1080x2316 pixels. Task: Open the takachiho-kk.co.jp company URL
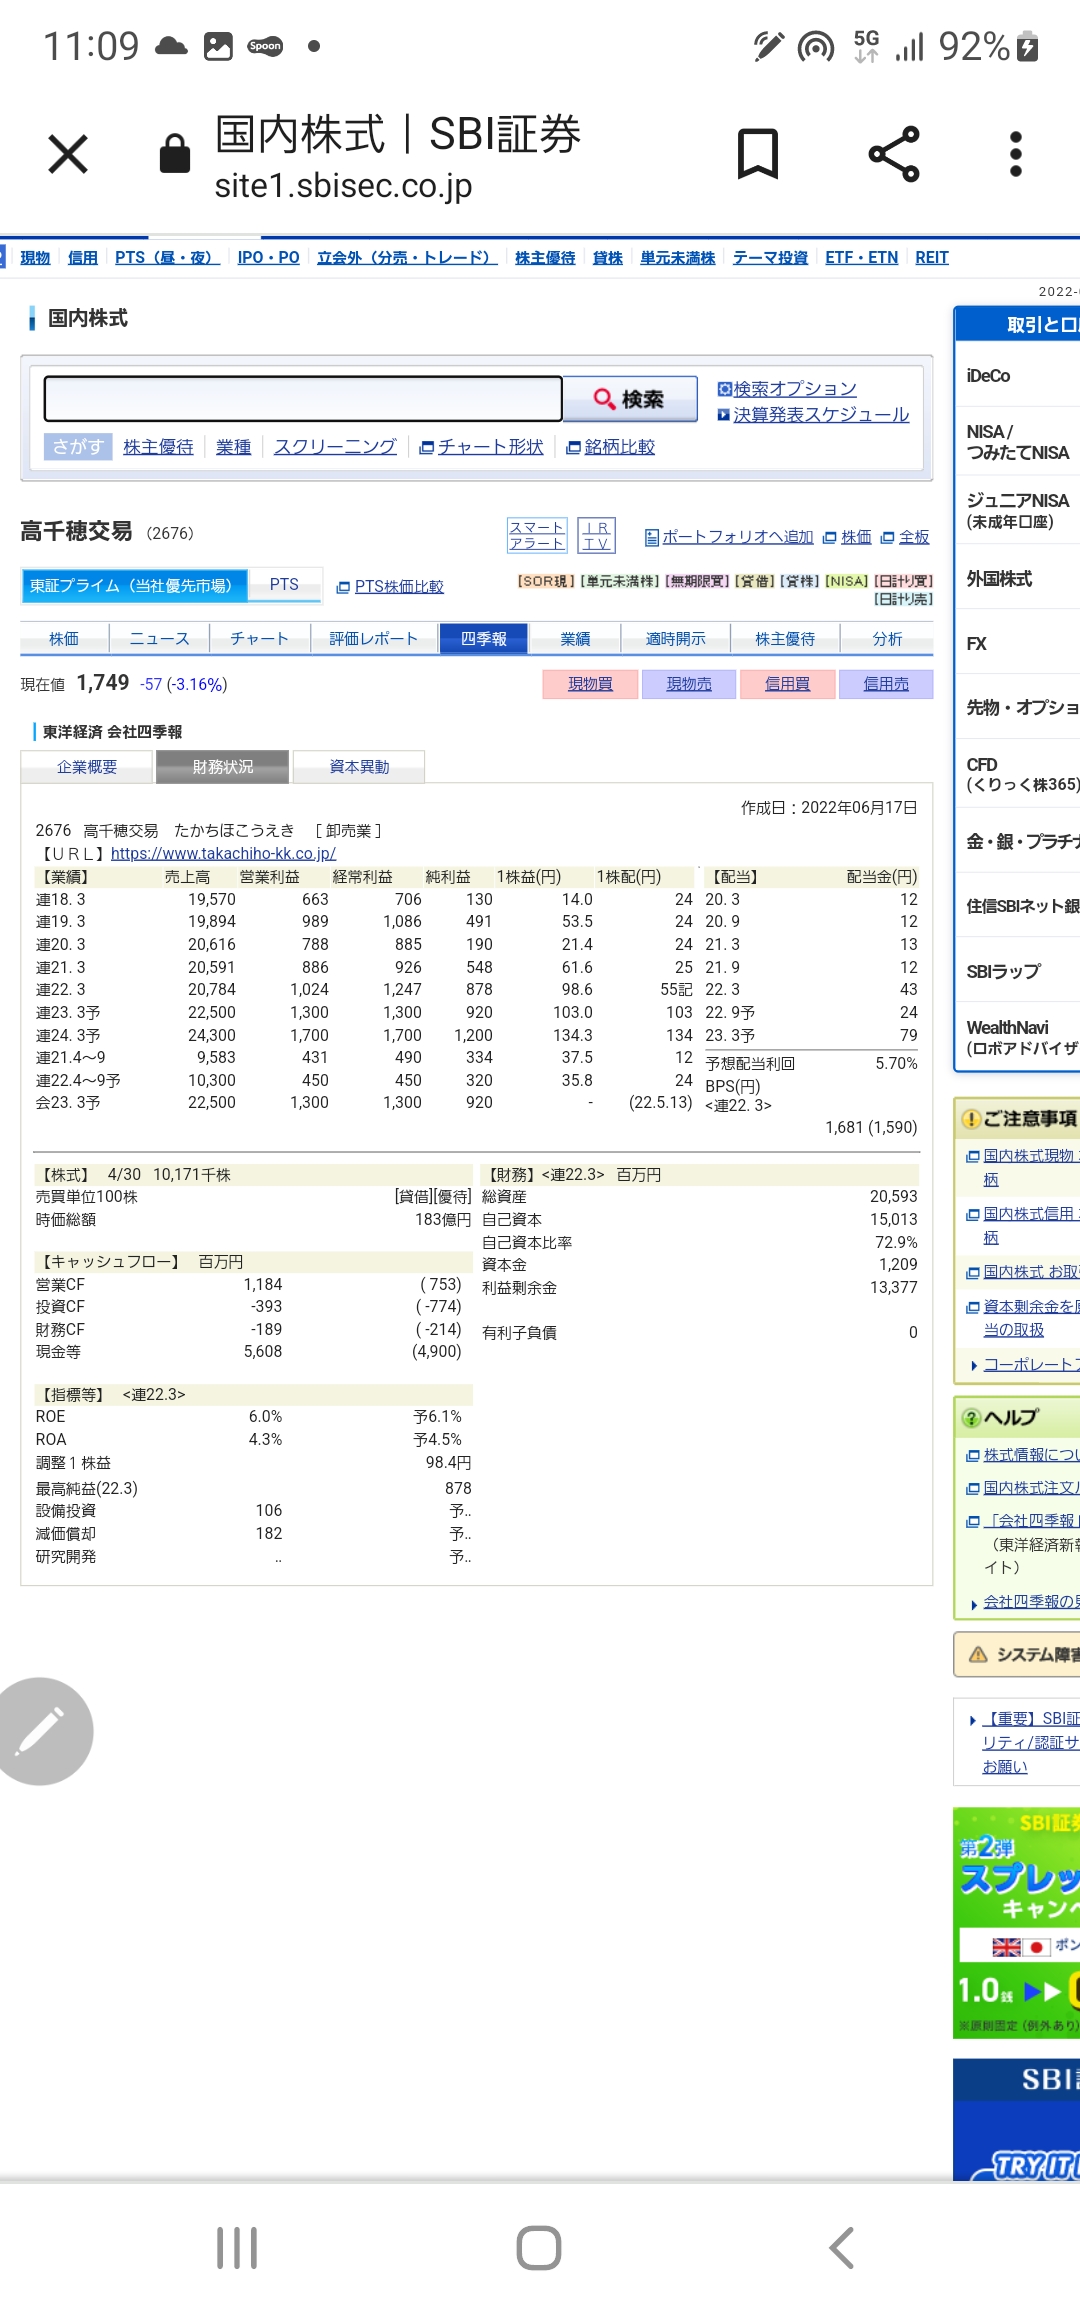coord(223,854)
